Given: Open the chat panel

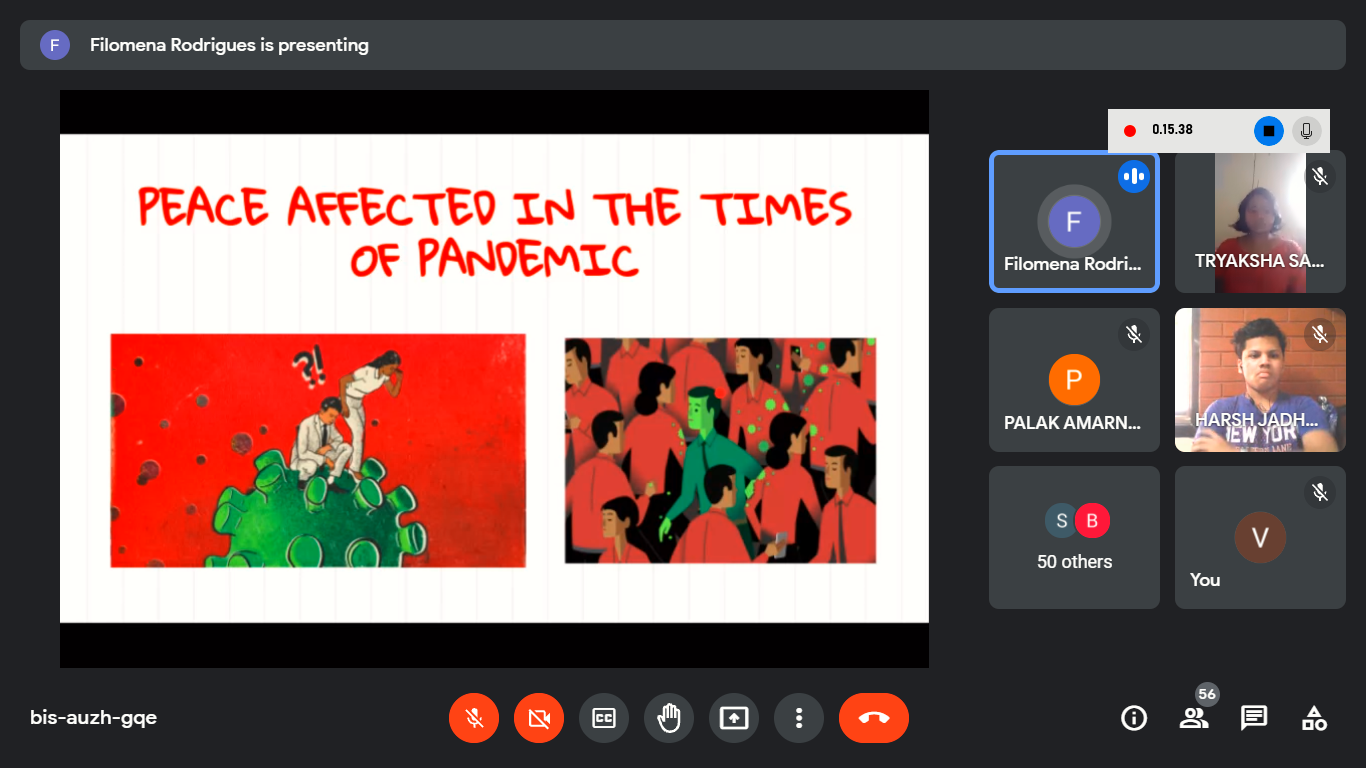Looking at the screenshot, I should tap(1254, 718).
